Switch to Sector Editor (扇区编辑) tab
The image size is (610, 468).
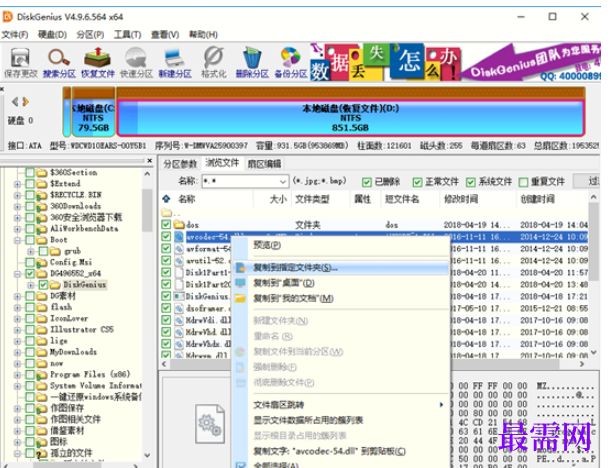[x=264, y=164]
